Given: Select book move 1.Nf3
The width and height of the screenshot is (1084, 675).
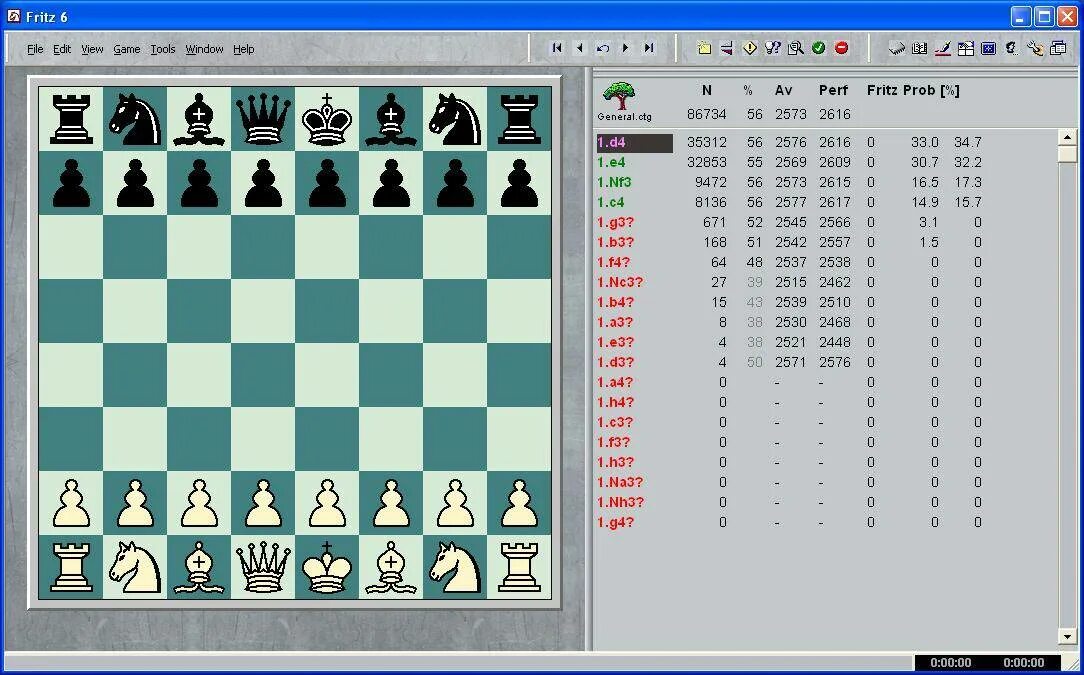Looking at the screenshot, I should coord(614,183).
